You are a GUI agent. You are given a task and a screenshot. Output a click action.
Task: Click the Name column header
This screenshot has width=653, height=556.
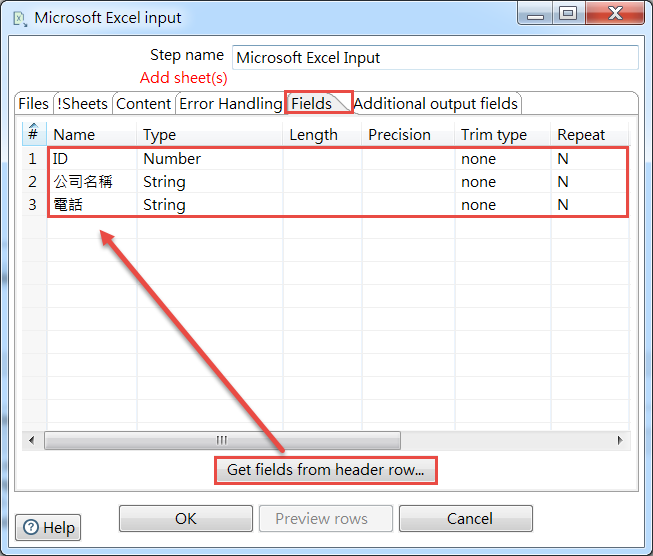(92, 135)
